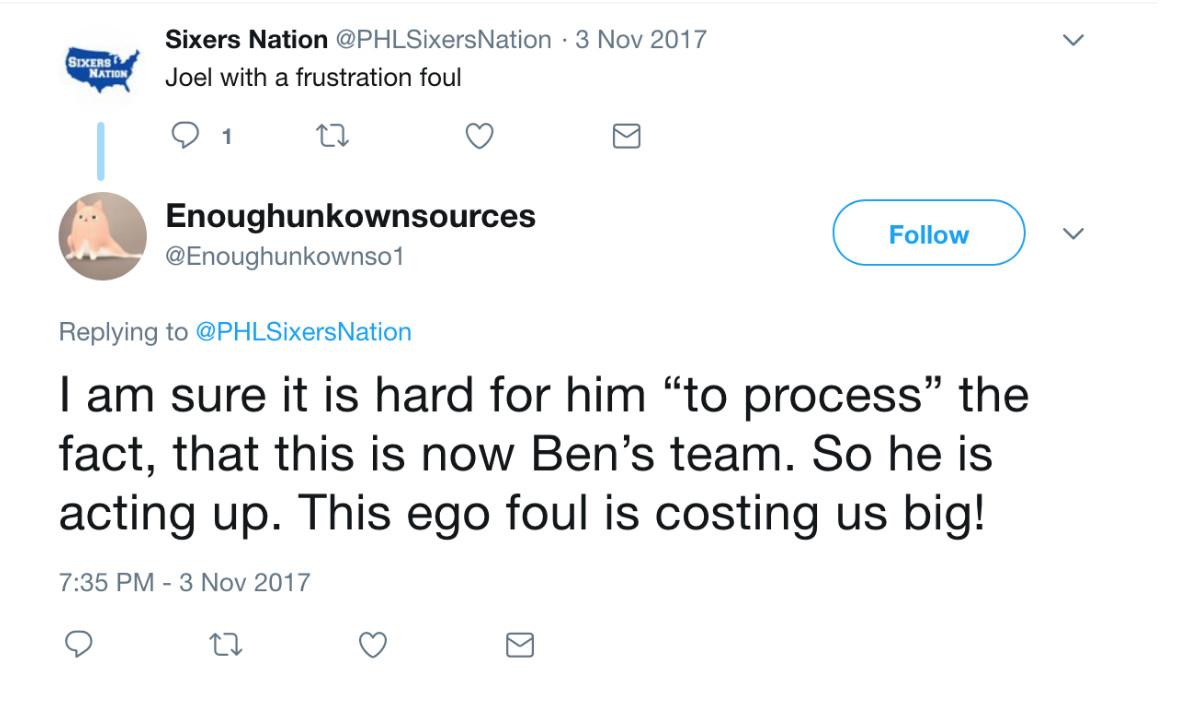Click the 3 Nov 2017 date on the Sixers Nation tweet
Image resolution: width=1198 pixels, height=704 pixels.
[641, 40]
